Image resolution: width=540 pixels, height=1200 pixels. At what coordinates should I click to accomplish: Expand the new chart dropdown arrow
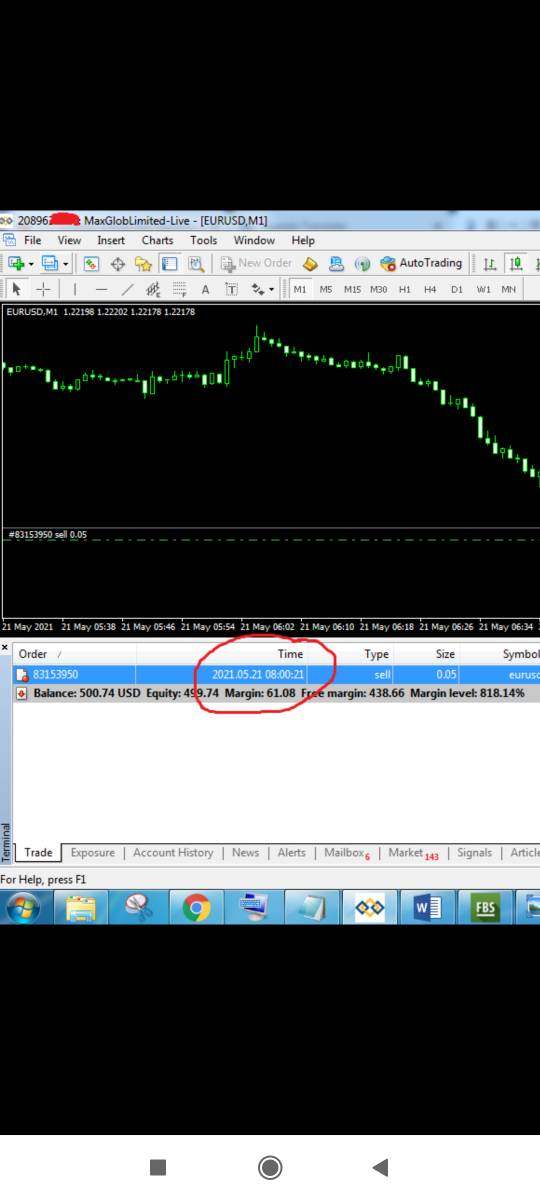(x=31, y=264)
